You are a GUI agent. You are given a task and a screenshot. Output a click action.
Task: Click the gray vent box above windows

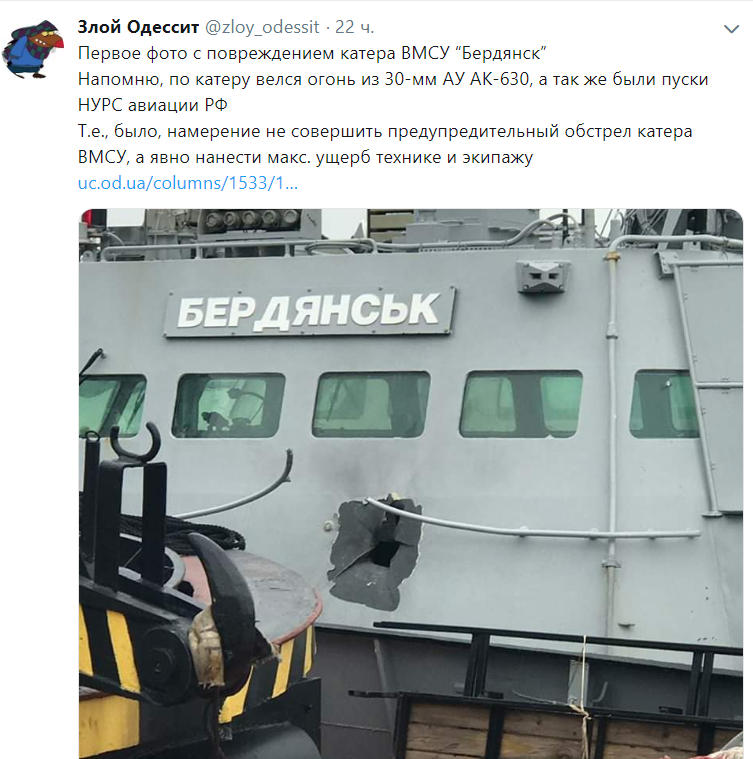click(543, 276)
